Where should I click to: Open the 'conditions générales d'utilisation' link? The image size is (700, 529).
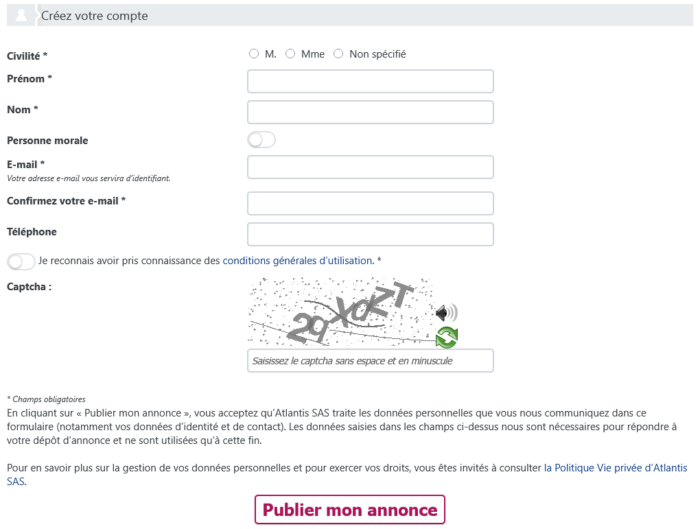pos(297,261)
